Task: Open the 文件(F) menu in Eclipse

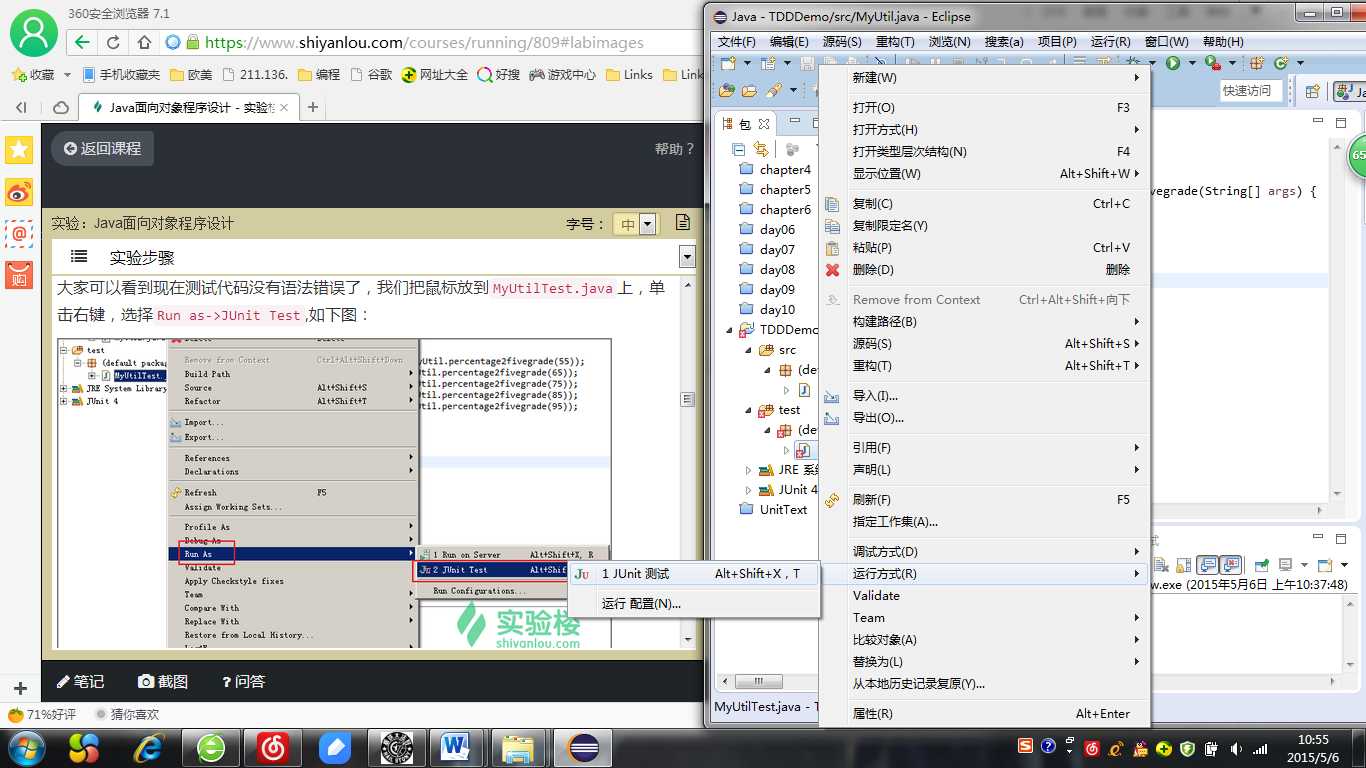Action: pyautogui.click(x=737, y=42)
